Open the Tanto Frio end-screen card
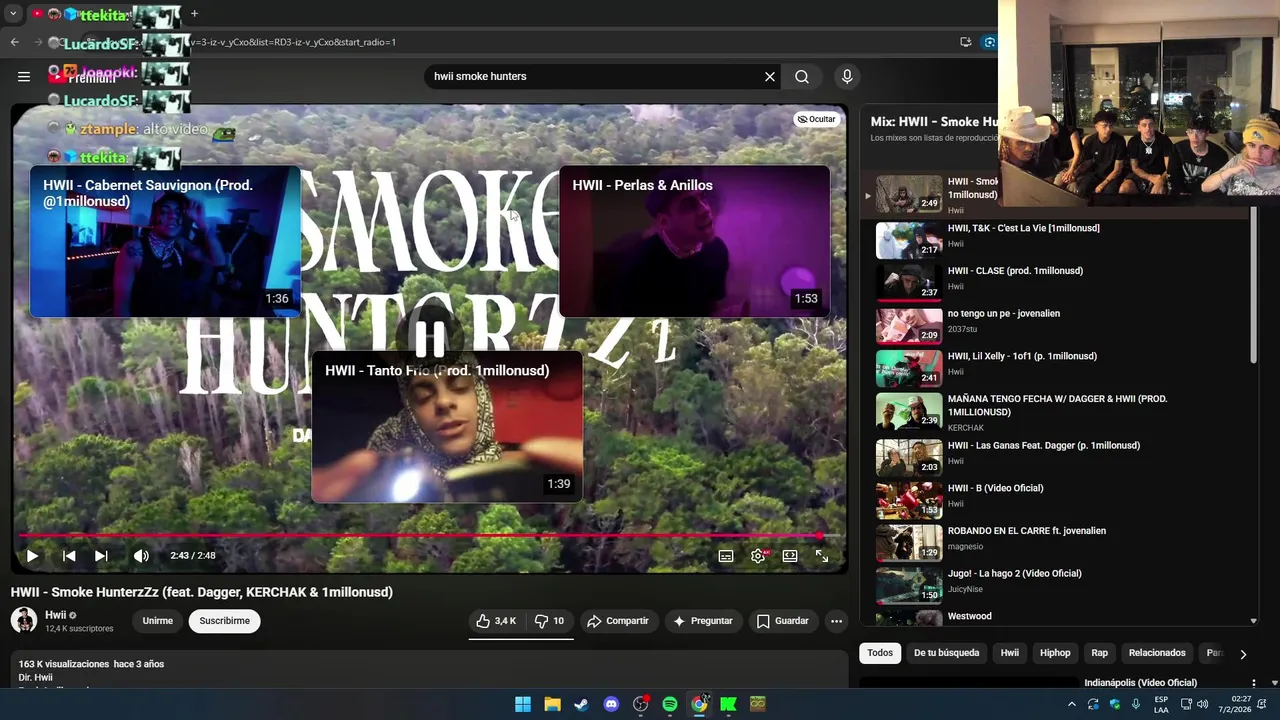1280x720 pixels. (x=447, y=427)
